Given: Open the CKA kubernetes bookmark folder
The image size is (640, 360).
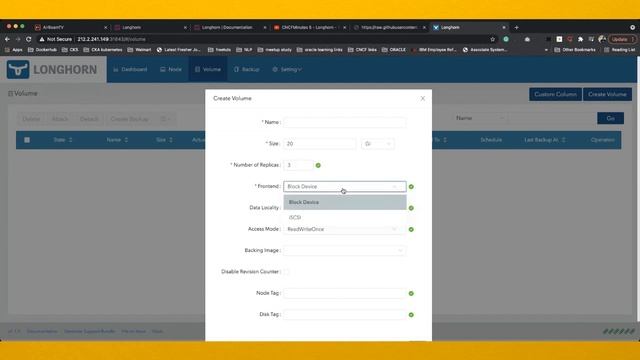Looking at the screenshot, I should [x=103, y=50].
